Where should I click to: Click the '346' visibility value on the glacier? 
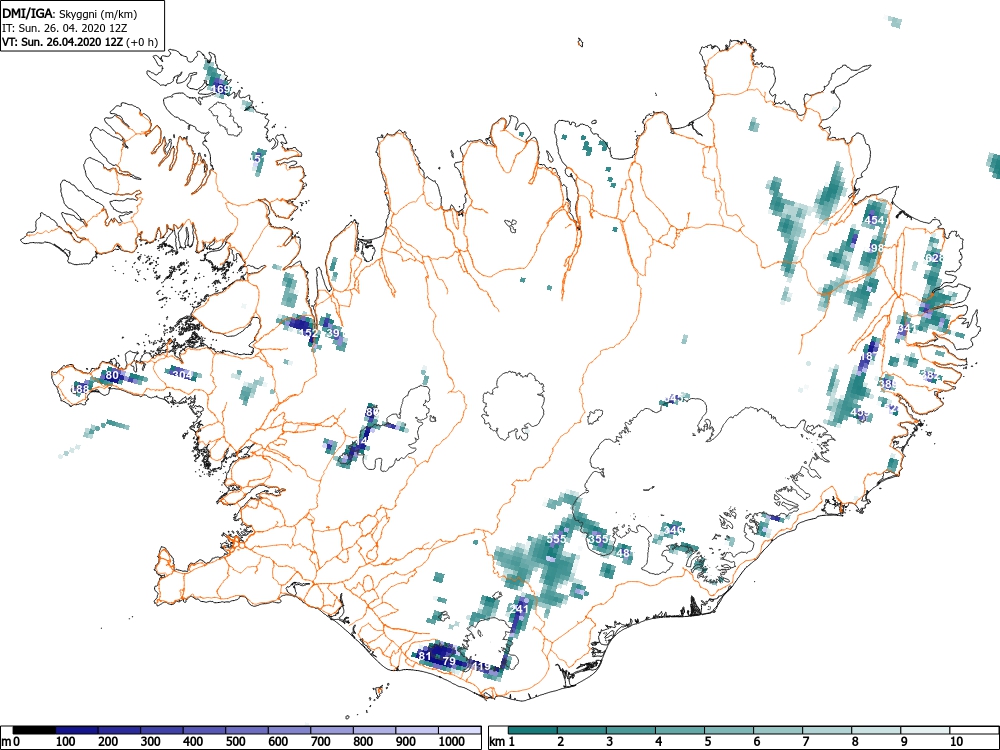click(673, 530)
